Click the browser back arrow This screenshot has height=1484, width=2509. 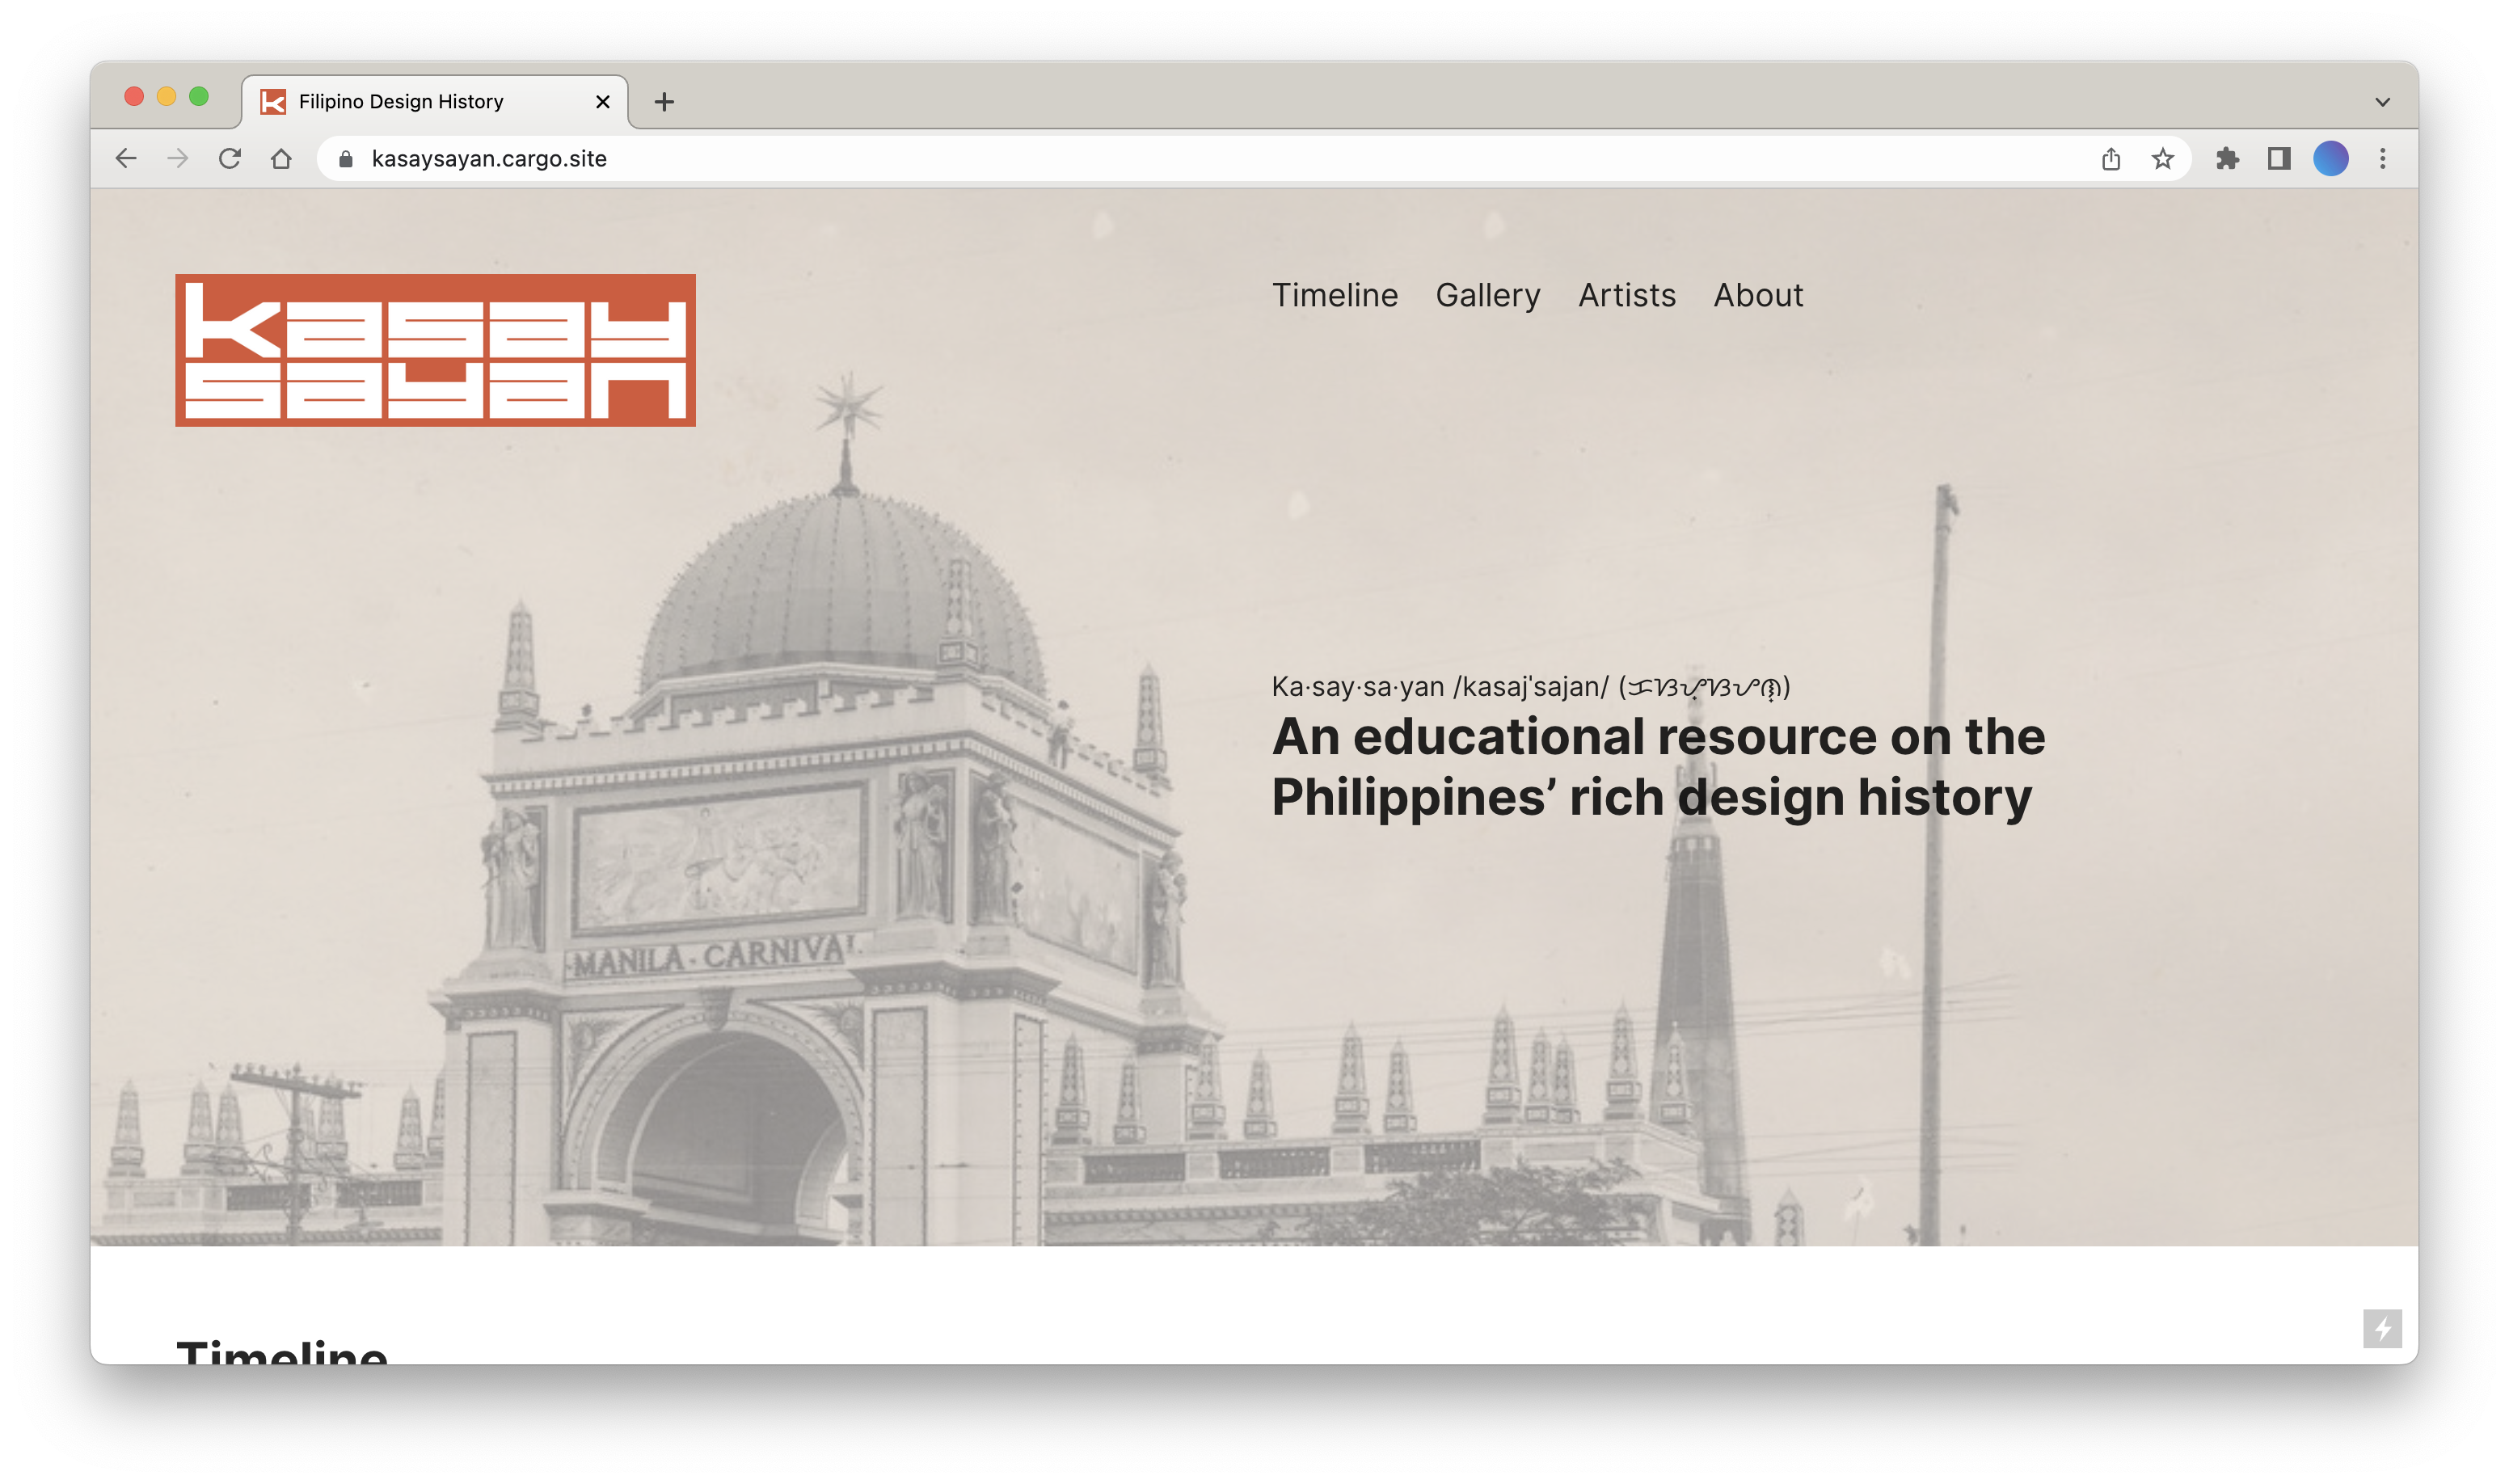click(126, 158)
